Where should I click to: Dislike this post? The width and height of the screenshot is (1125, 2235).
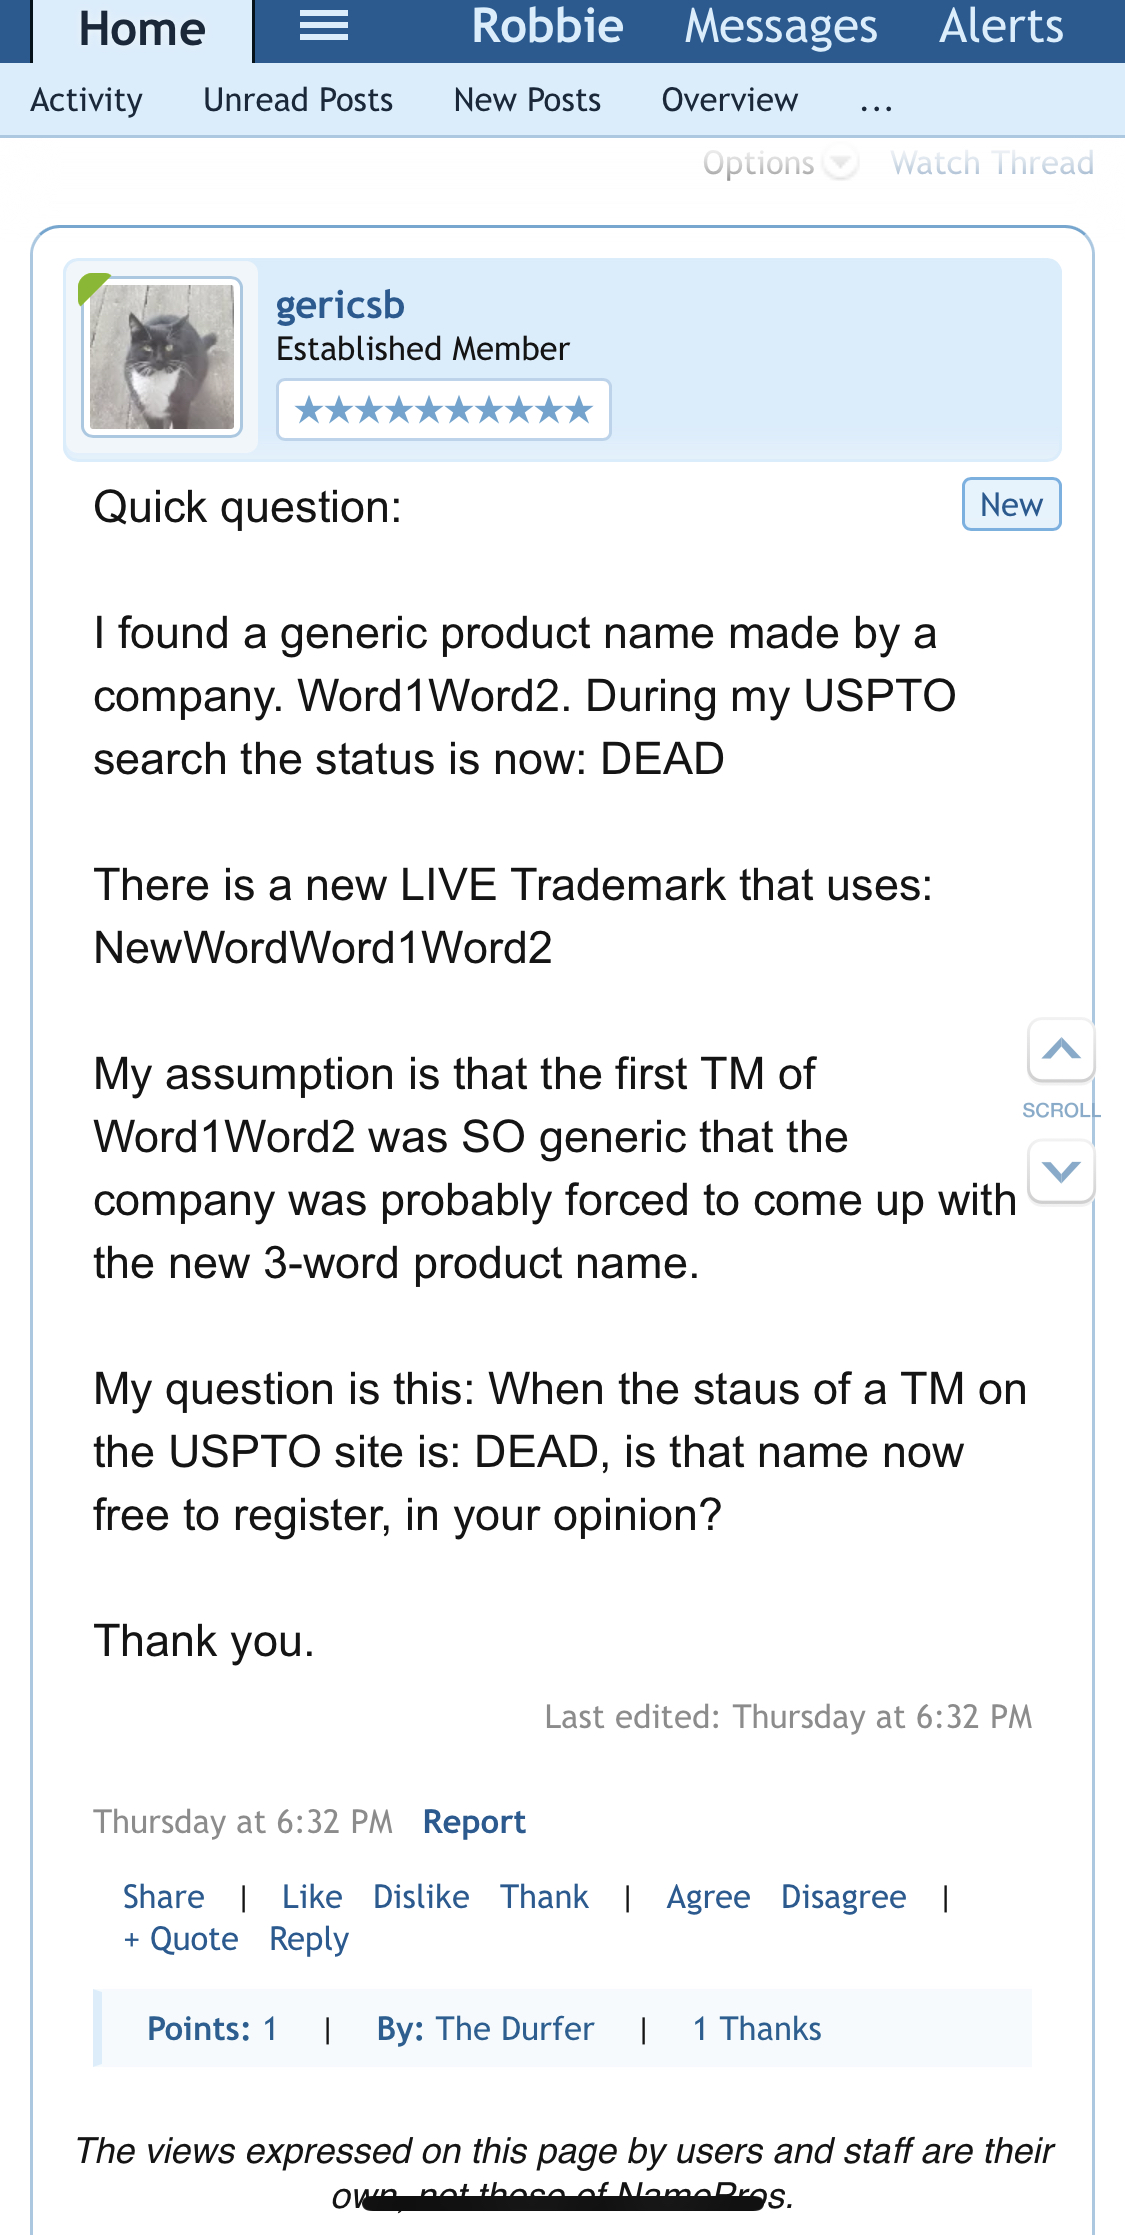[x=421, y=1897]
